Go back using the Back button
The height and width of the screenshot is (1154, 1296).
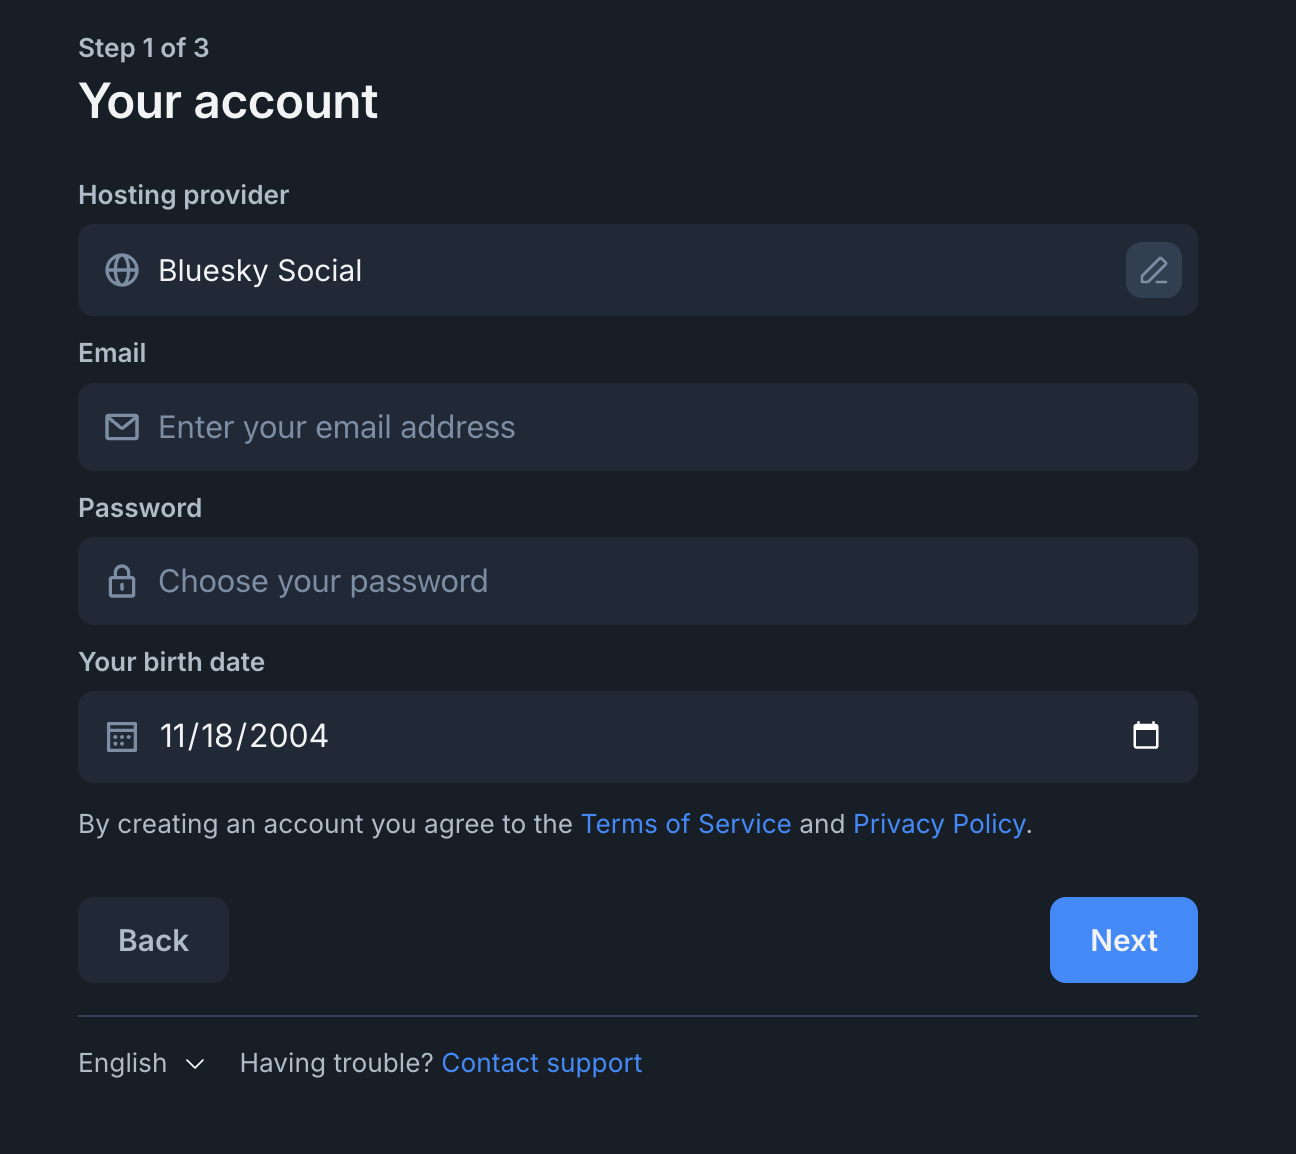153,940
